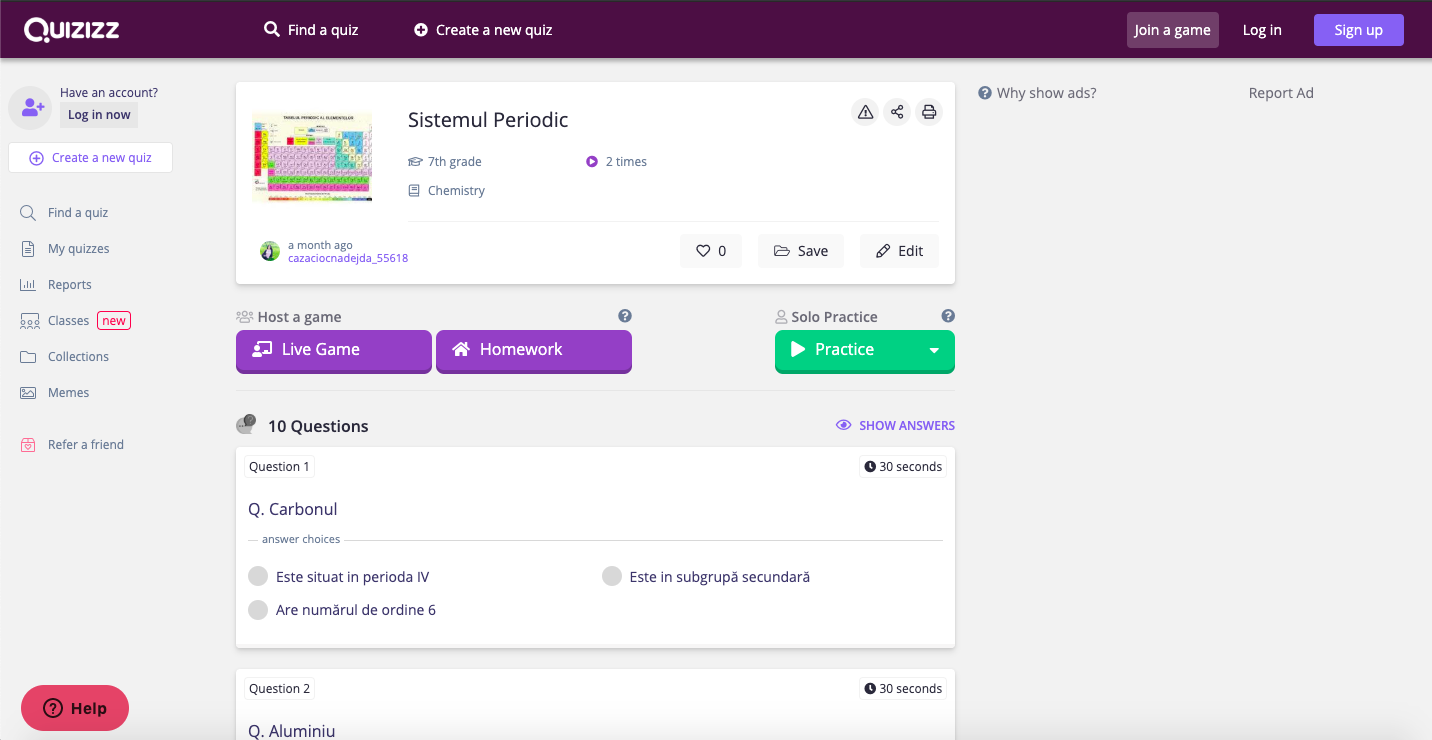Expand the Practice button dropdown arrow
This screenshot has height=740, width=1432.
[934, 350]
